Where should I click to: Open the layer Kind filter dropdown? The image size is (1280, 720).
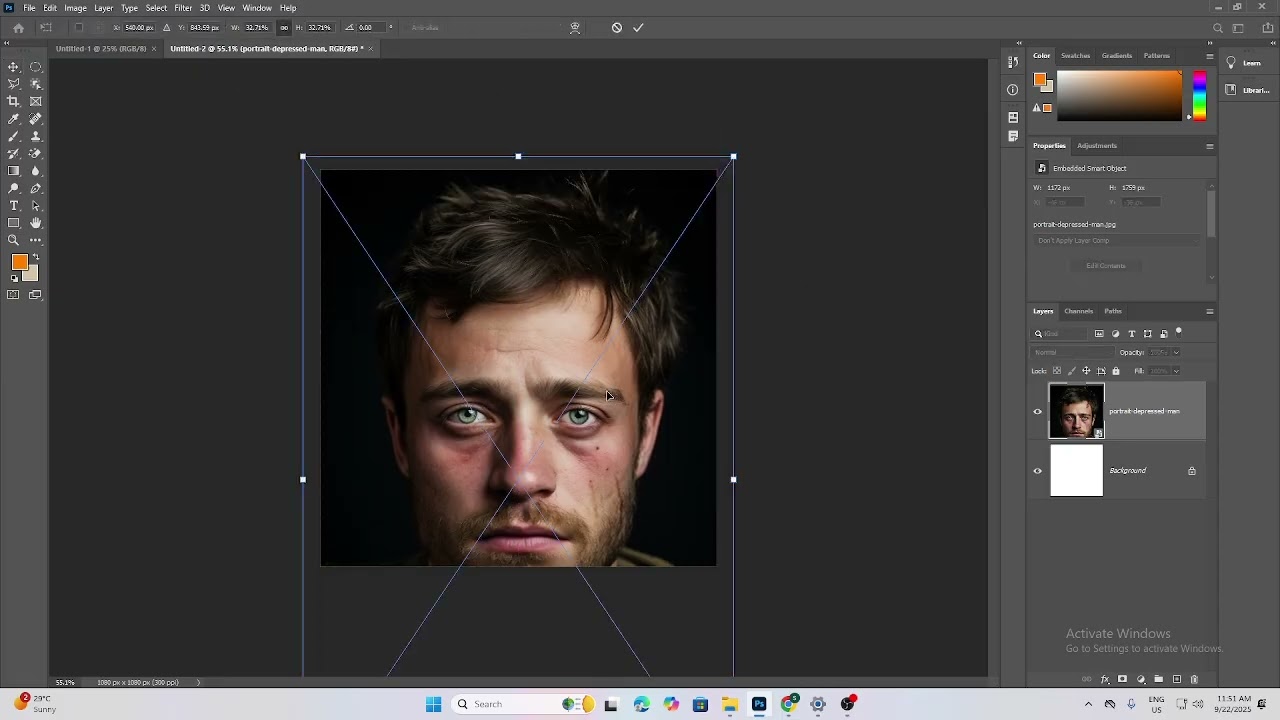tap(1060, 334)
